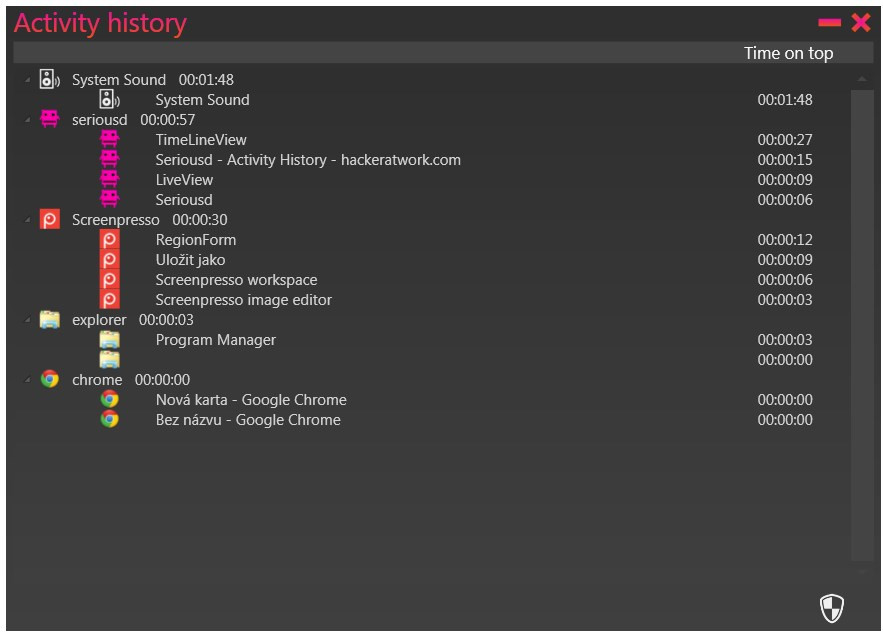Click the icon beside Nová karta entry

[x=109, y=399]
